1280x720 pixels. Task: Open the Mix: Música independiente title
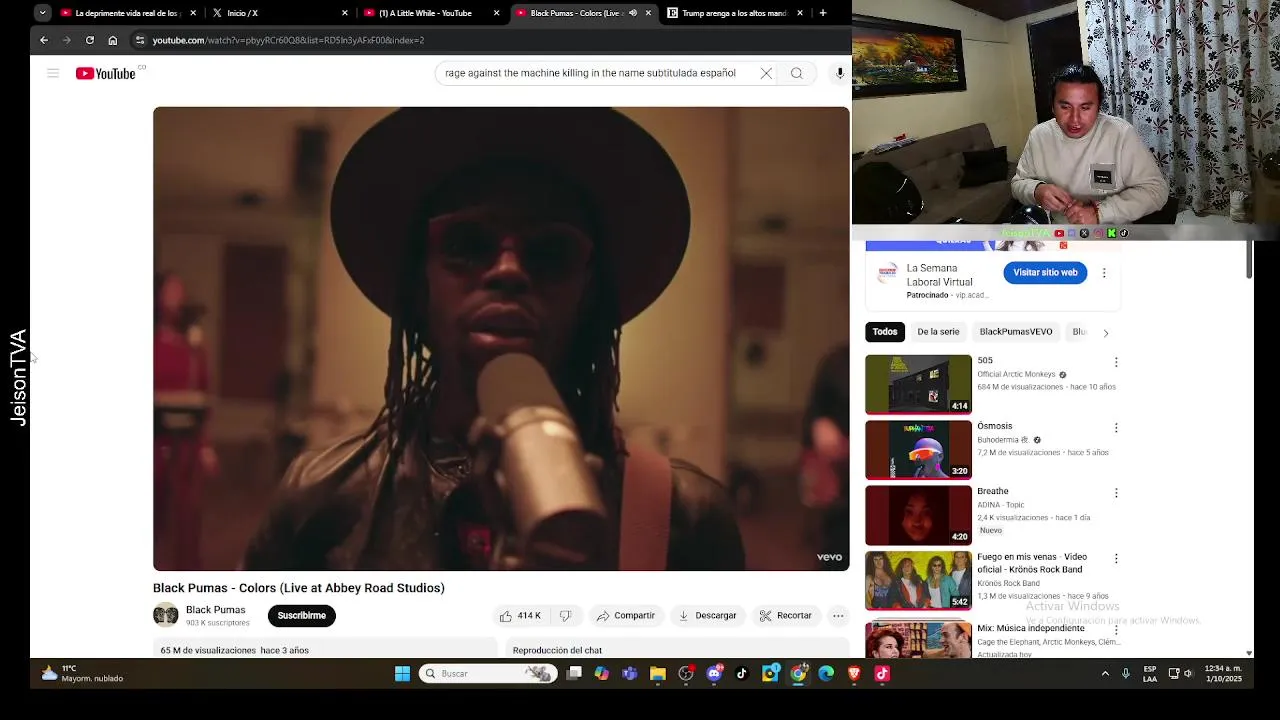click(1030, 628)
